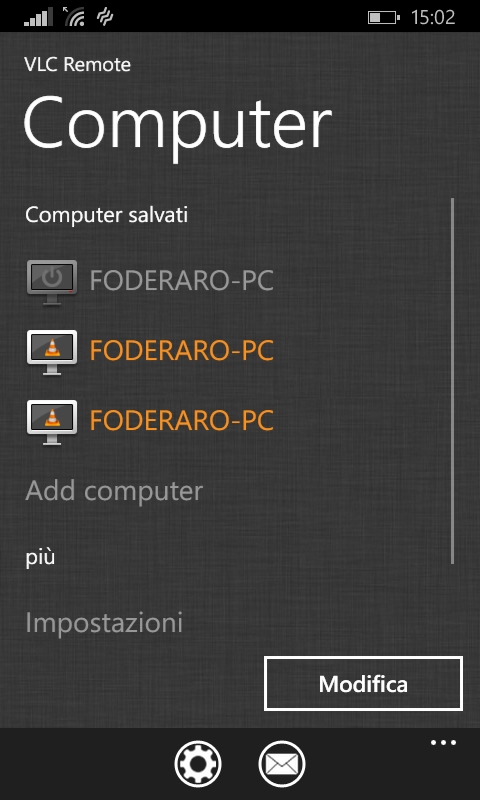Screen dimensions: 480x800
Task: Tap the battery icon in status bar
Action: 384,18
